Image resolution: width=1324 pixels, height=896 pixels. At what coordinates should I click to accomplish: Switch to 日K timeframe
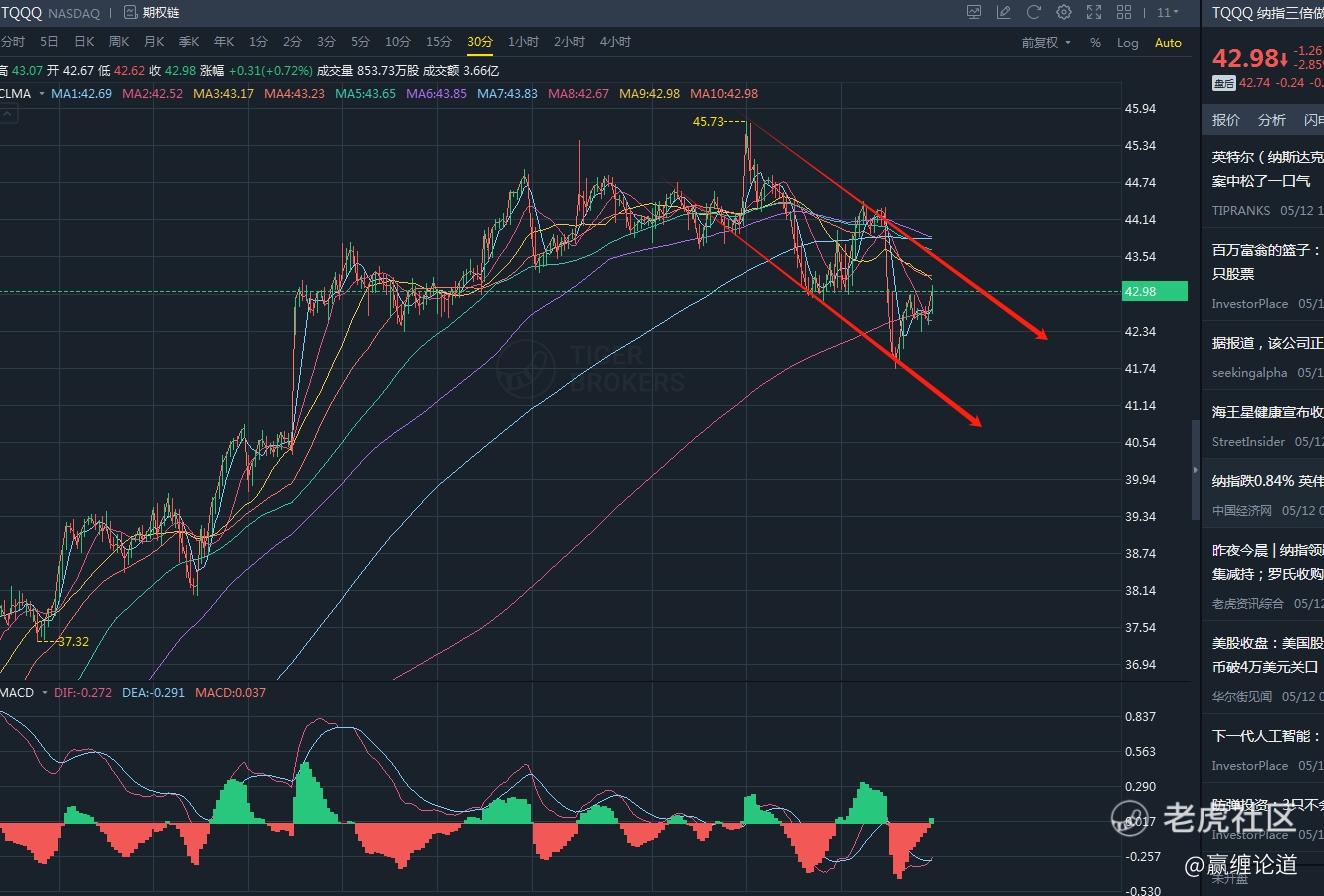[x=84, y=42]
